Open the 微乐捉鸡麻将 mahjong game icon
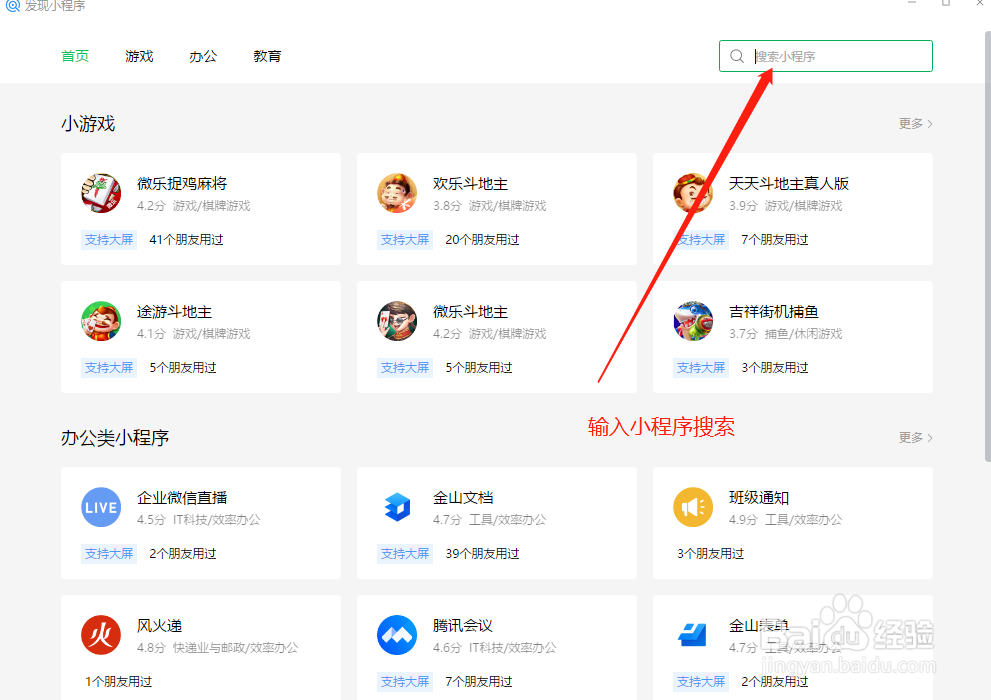 [101, 193]
